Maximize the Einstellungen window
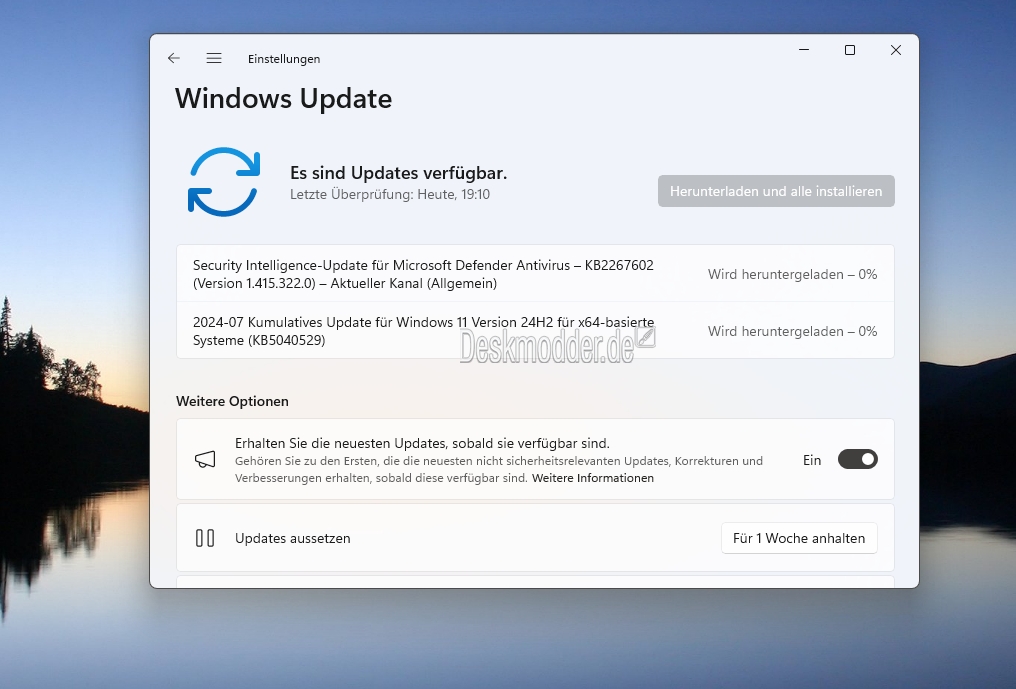This screenshot has width=1016, height=689. pos(850,50)
